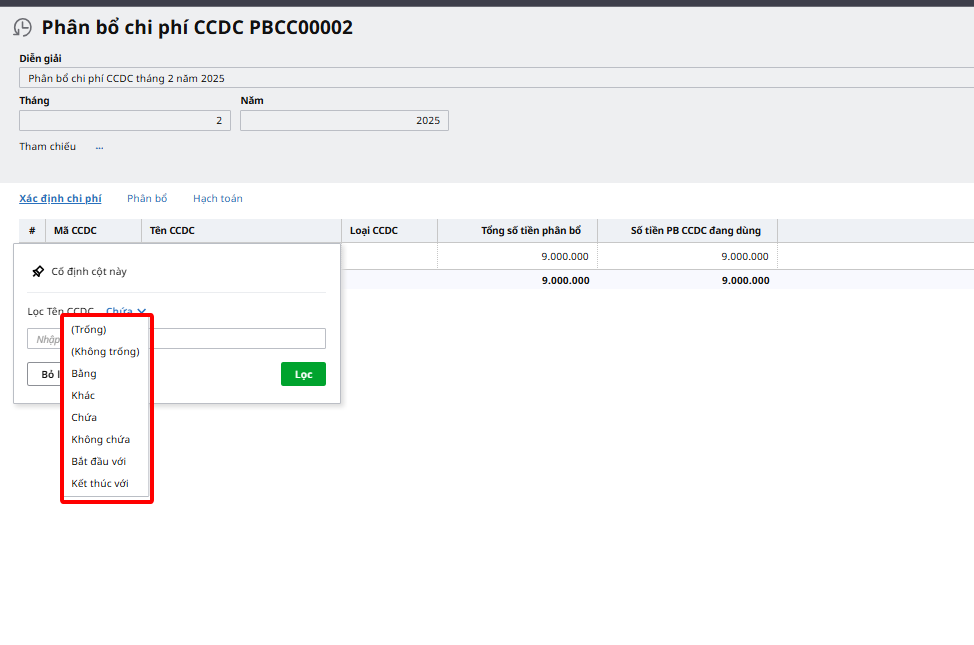Switch to the Phân bổ tab

147,198
